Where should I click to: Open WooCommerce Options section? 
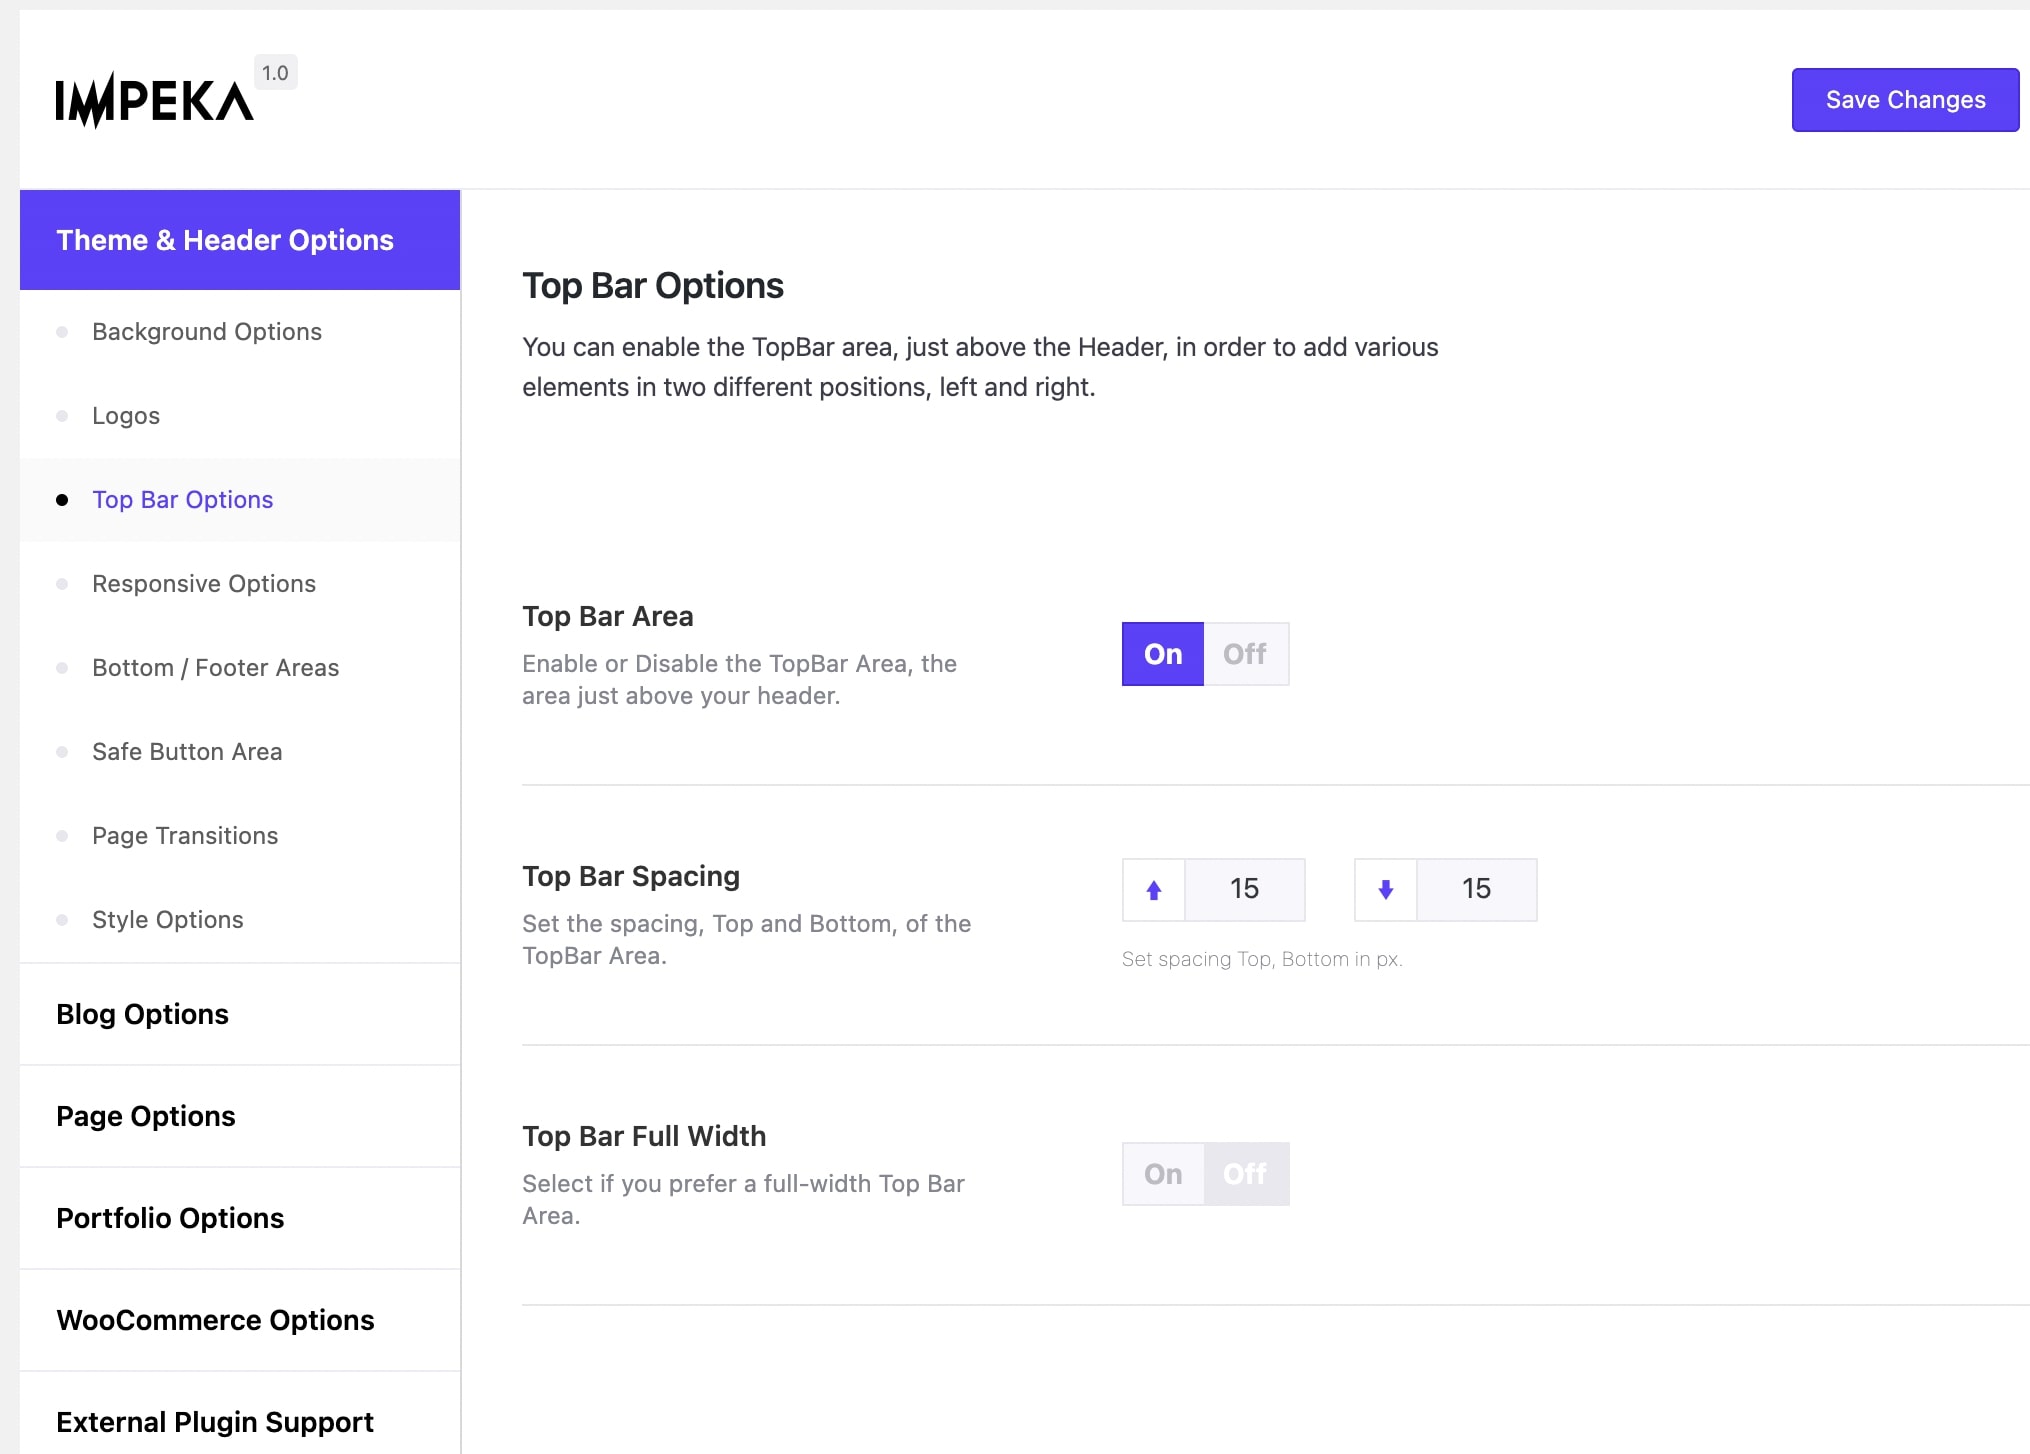point(215,1320)
